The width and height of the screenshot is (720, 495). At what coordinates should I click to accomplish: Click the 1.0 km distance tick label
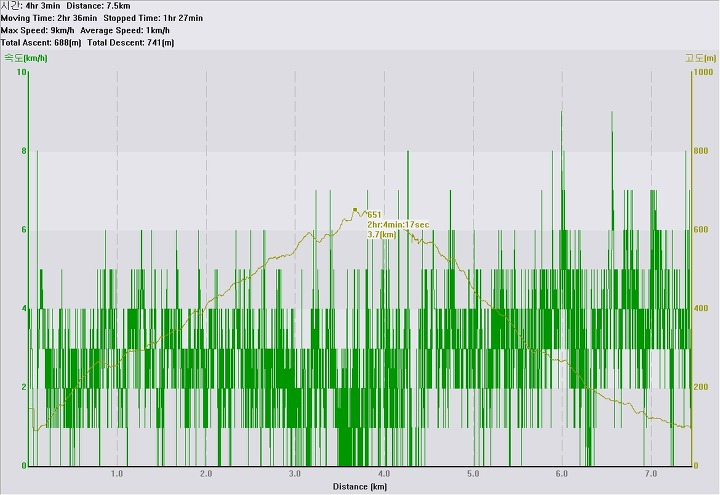click(117, 474)
